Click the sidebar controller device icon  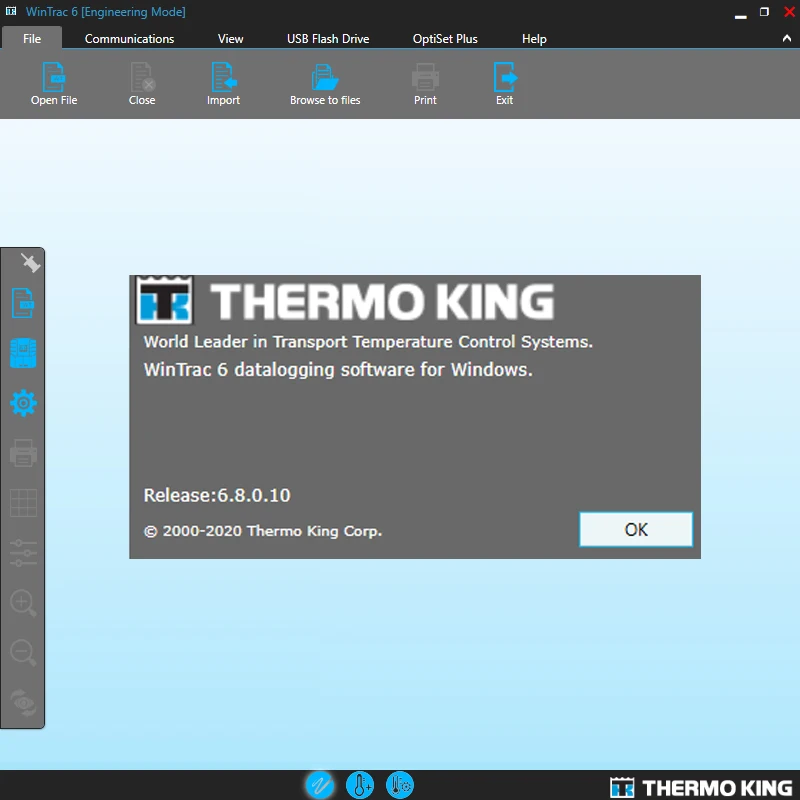coord(23,353)
